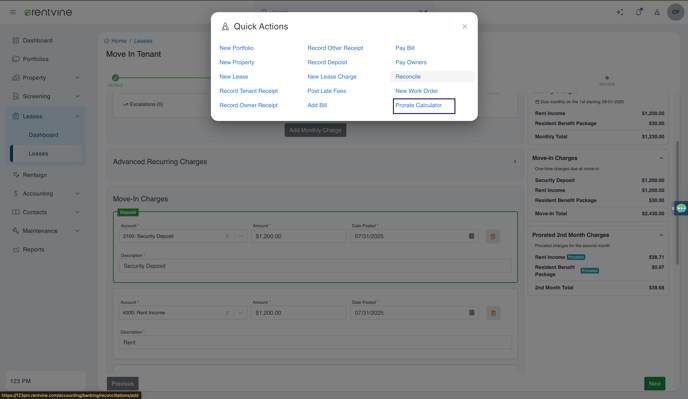Expand the Contacts sidebar menu
The height and width of the screenshot is (399, 688).
click(x=45, y=212)
